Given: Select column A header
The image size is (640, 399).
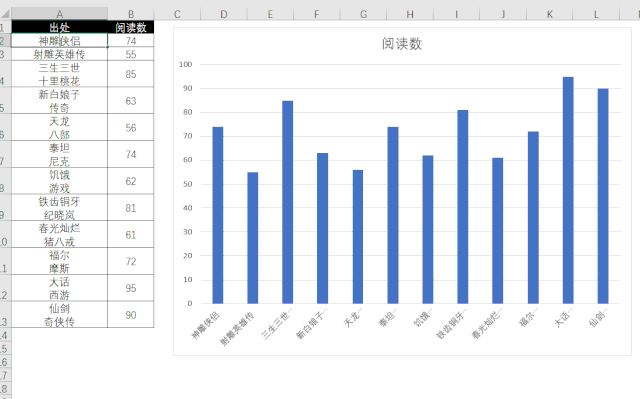Looking at the screenshot, I should coord(59,14).
